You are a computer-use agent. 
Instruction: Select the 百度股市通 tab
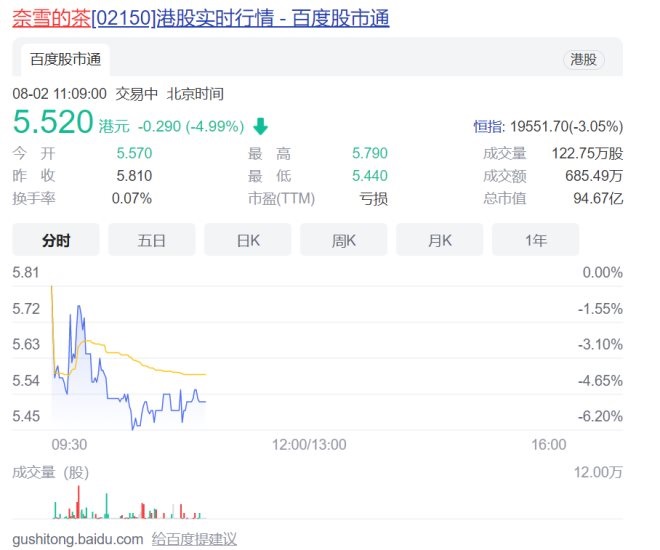(66, 60)
